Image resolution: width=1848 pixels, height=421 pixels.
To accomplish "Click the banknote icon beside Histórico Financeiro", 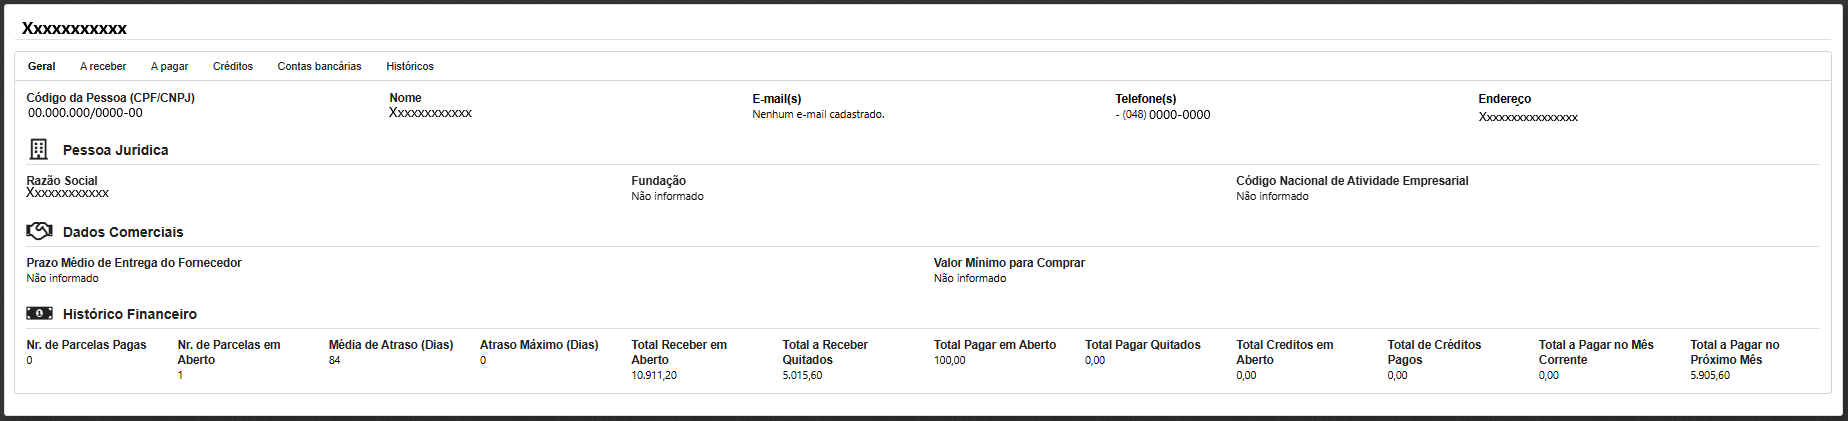I will point(39,313).
